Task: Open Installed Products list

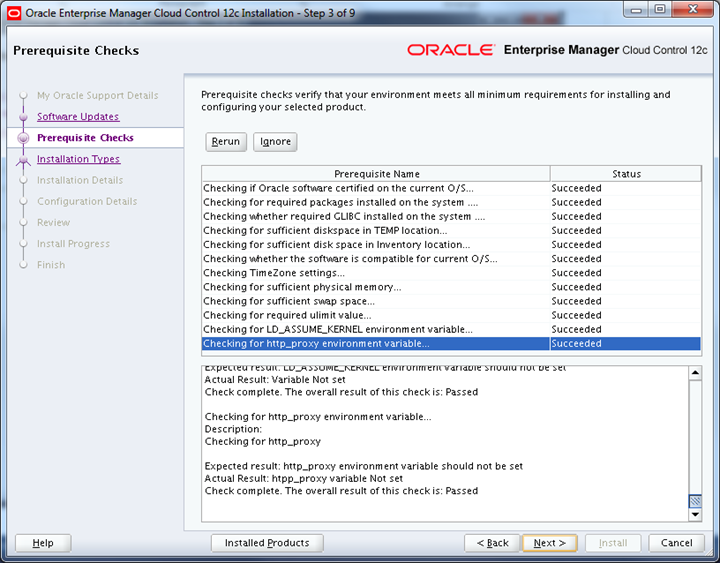Action: (267, 543)
